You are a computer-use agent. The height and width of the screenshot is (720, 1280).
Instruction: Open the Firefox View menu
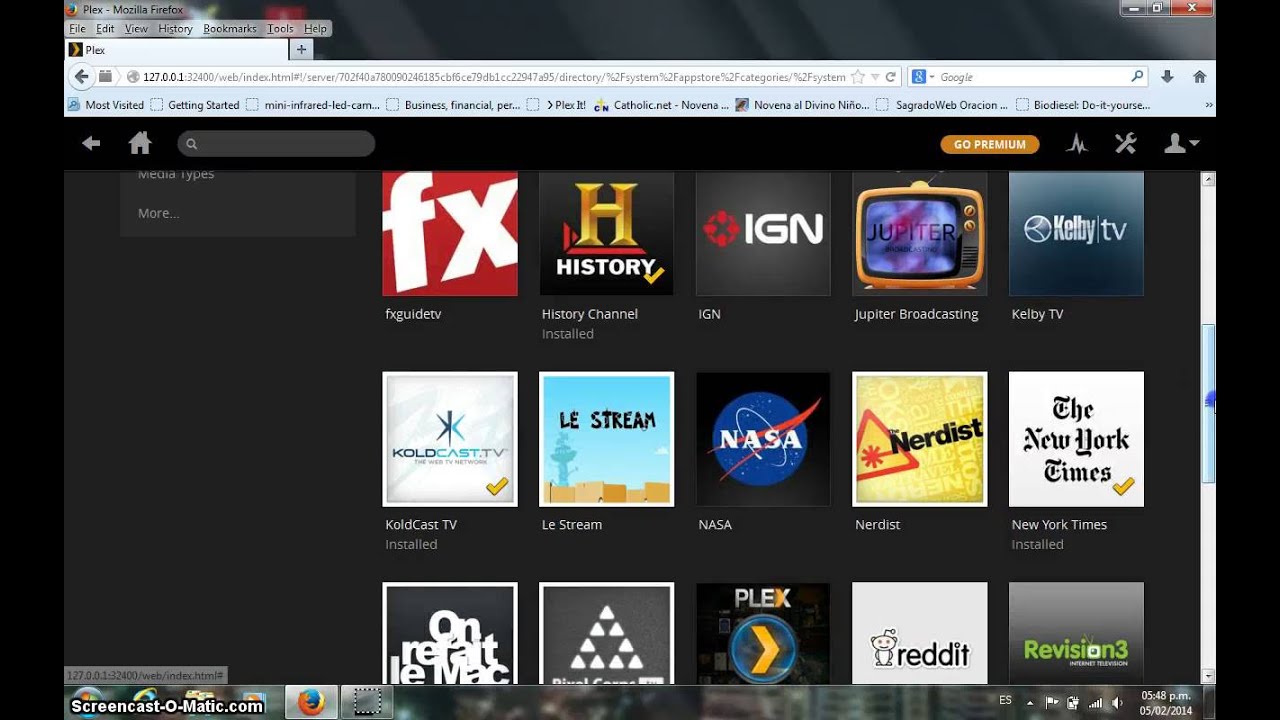(136, 29)
